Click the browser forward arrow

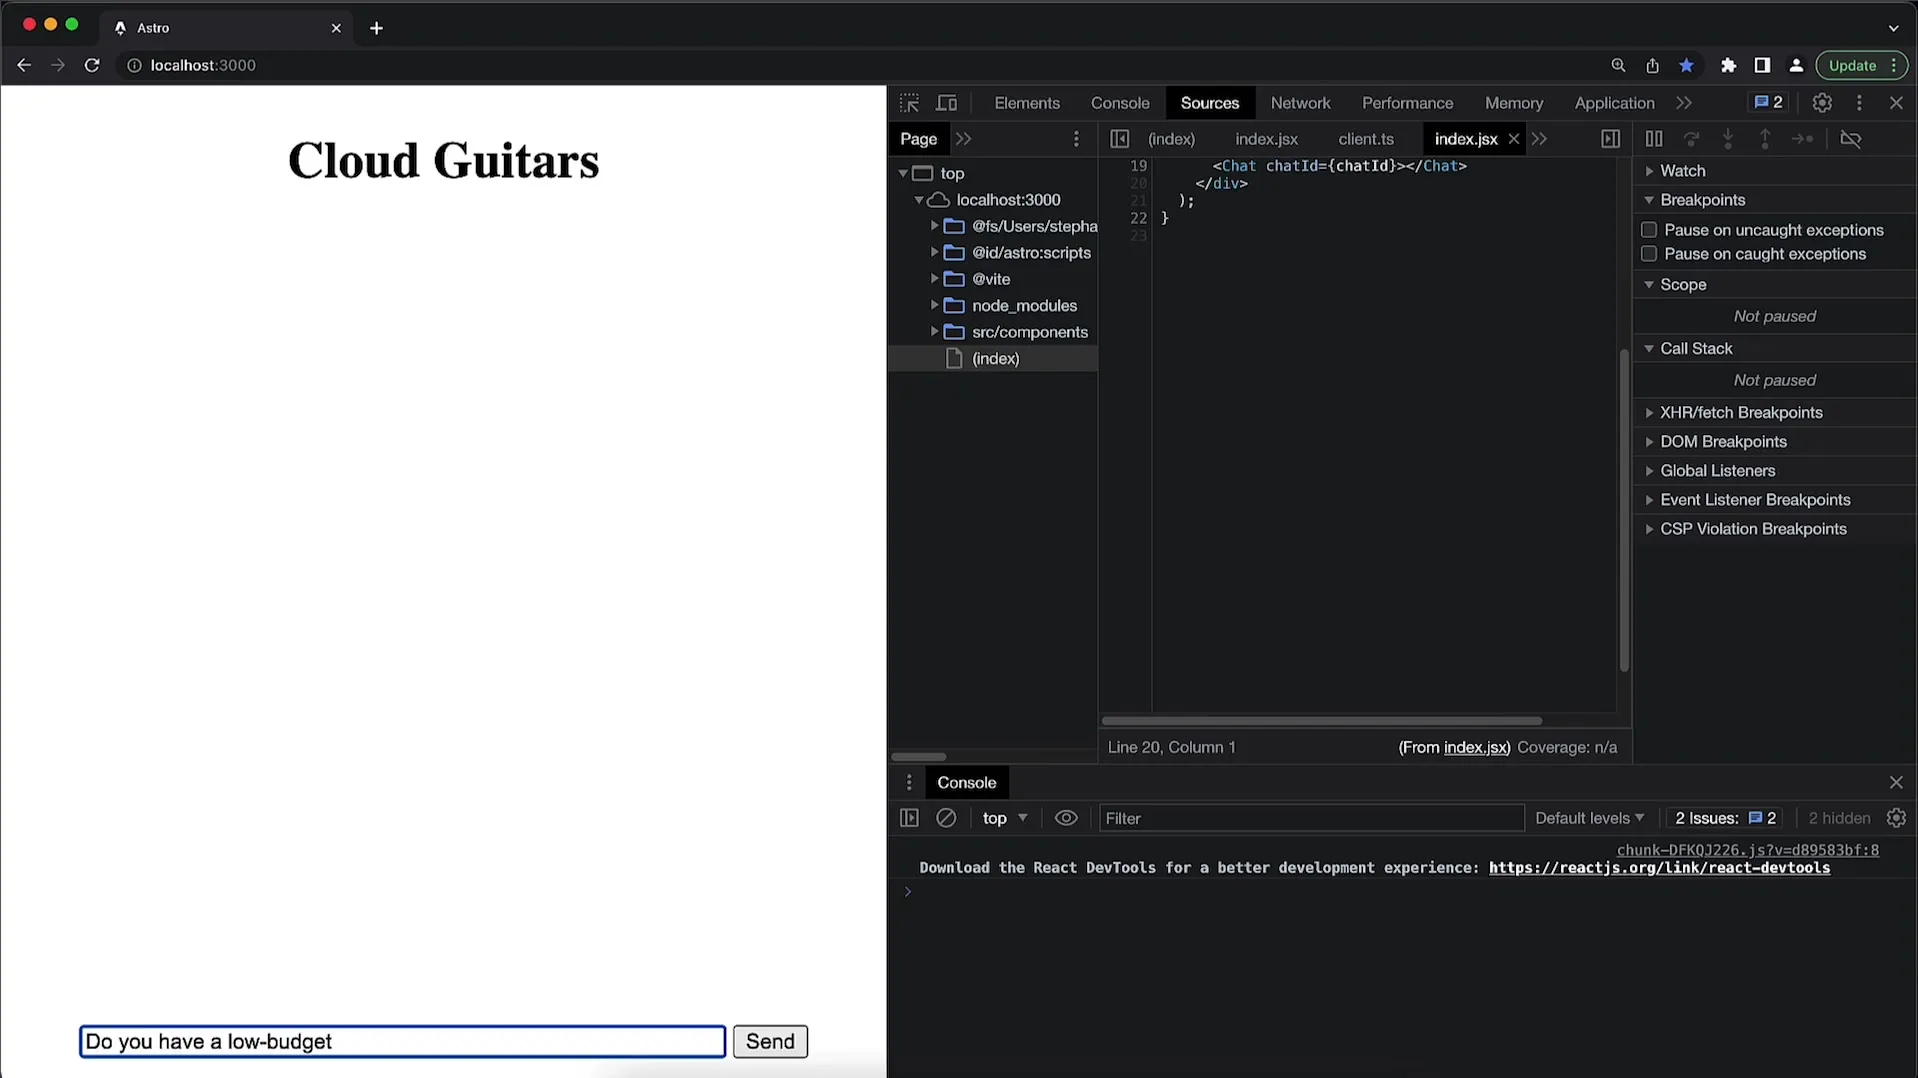coord(58,65)
